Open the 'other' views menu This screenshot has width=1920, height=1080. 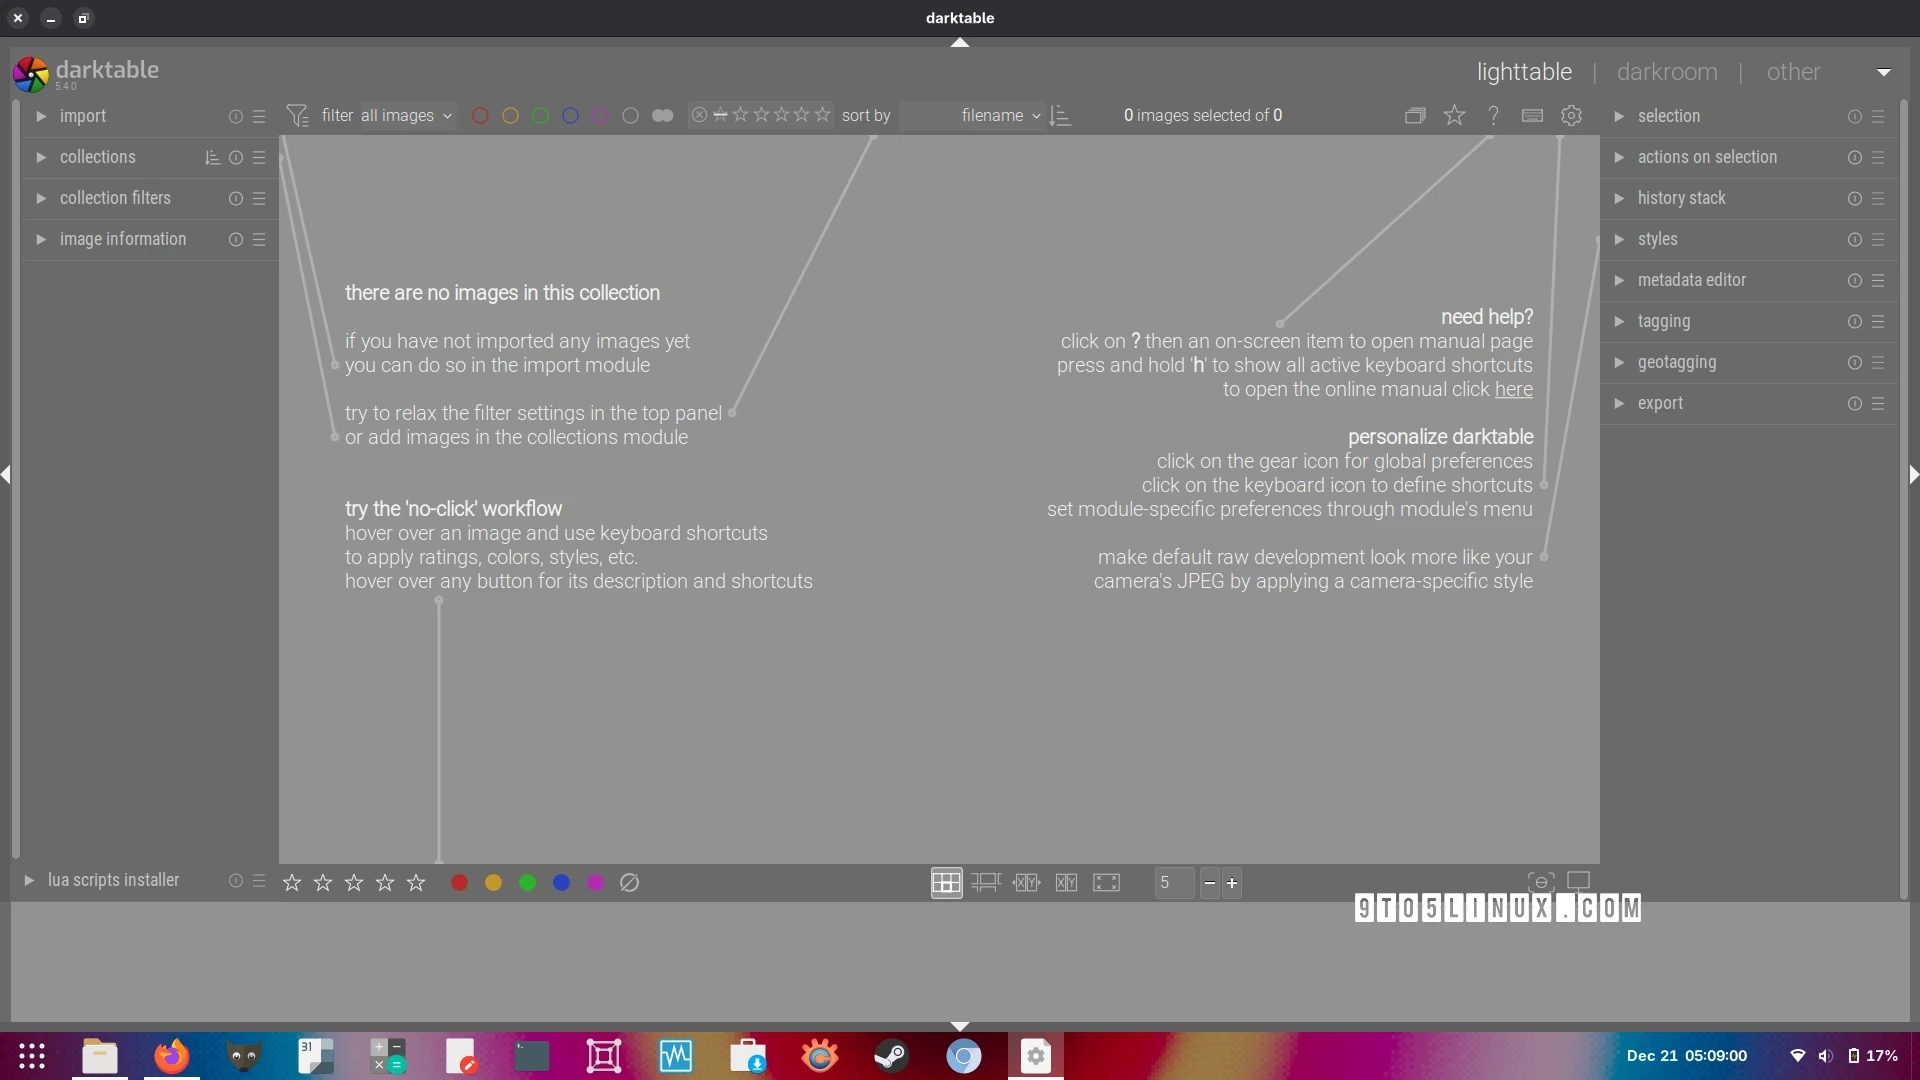click(x=1791, y=71)
